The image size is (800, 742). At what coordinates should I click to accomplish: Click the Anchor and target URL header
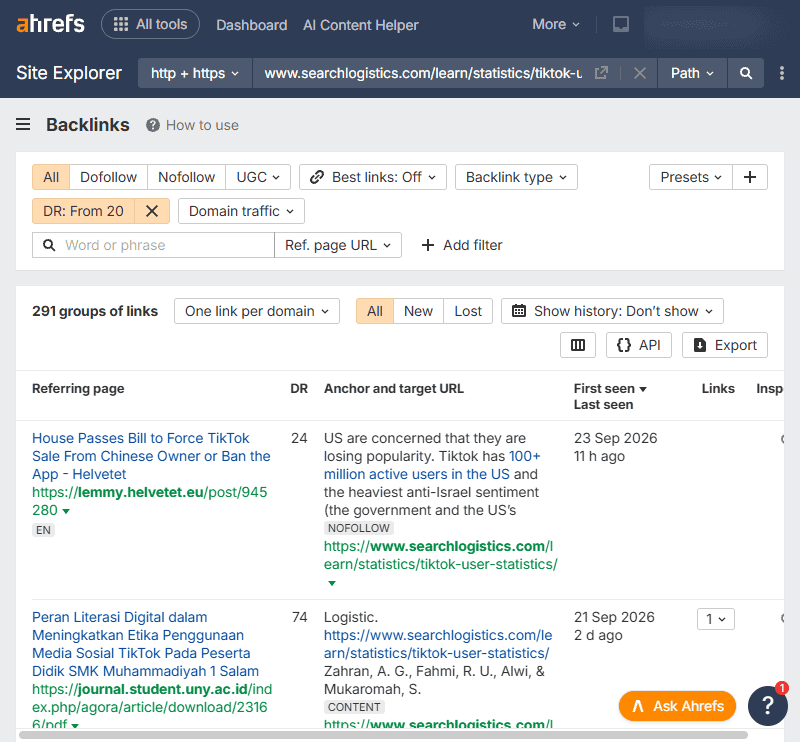coord(394,388)
